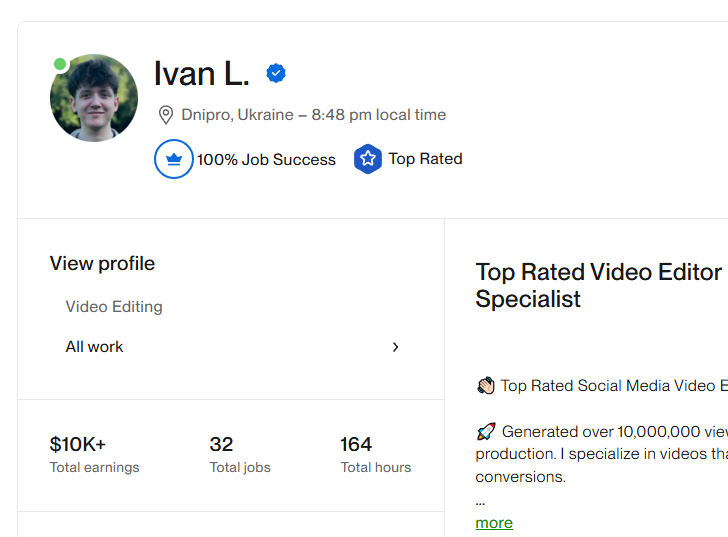Click the waving hand emoji
The image size is (728, 537).
[x=486, y=386]
